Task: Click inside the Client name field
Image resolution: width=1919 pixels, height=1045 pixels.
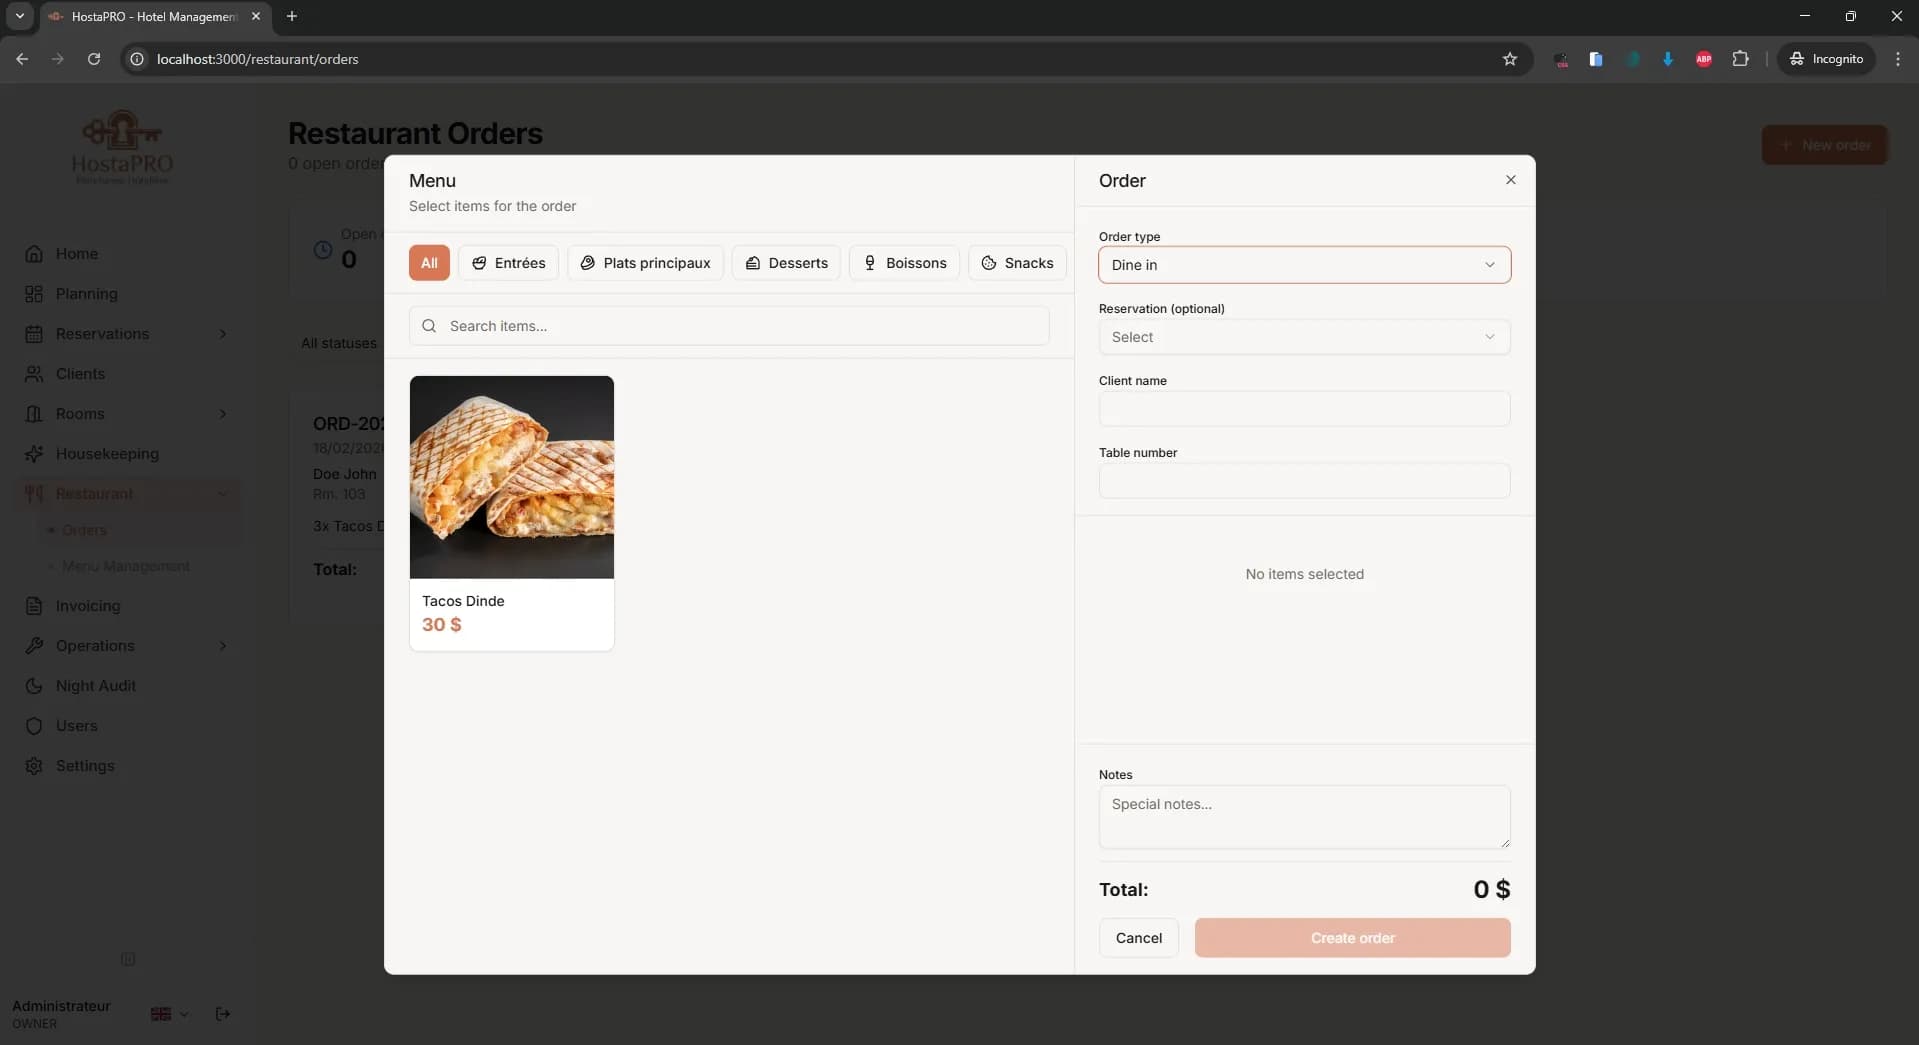Action: pos(1303,409)
